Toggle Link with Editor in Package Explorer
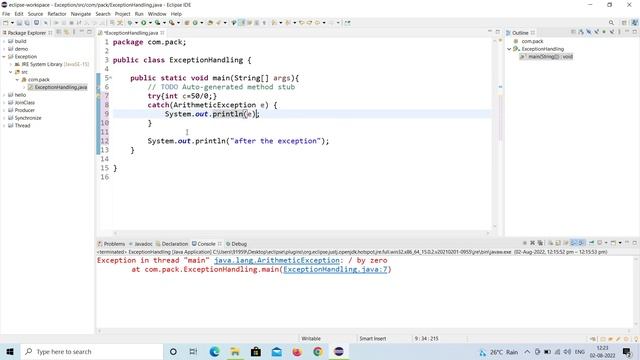This screenshot has height=360, width=640. [66, 32]
